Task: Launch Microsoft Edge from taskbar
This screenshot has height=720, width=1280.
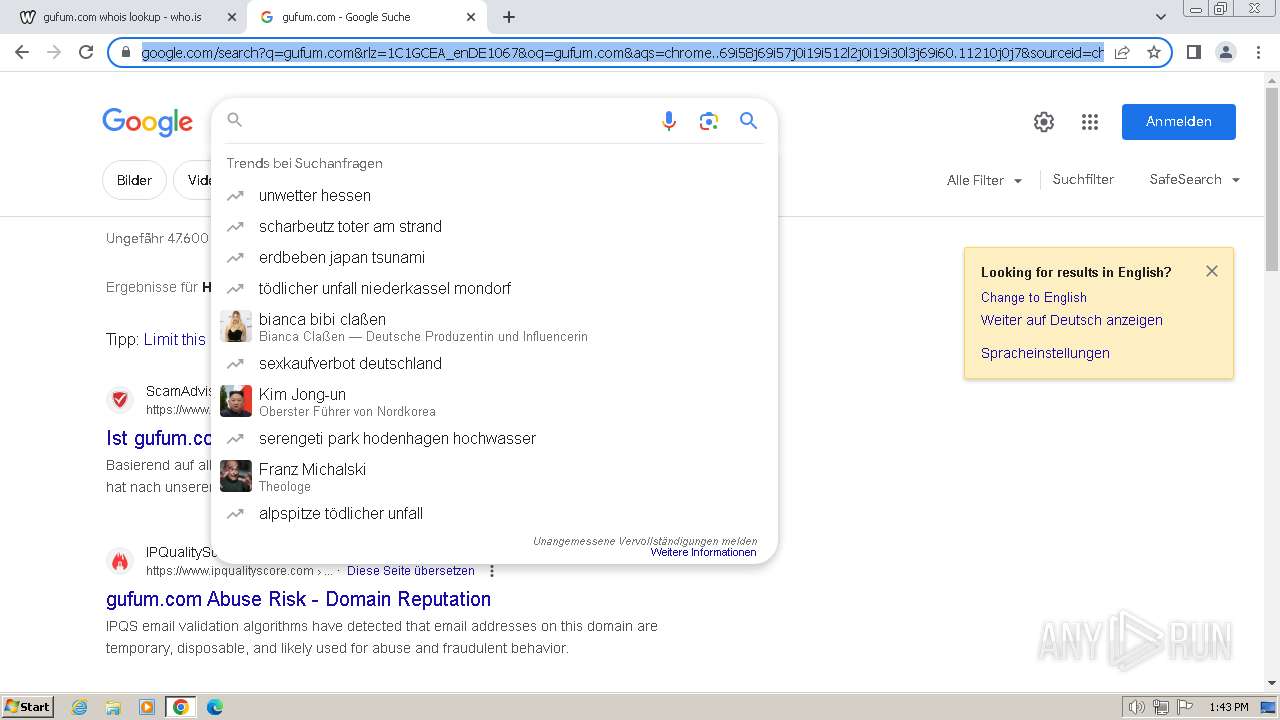Action: click(214, 707)
